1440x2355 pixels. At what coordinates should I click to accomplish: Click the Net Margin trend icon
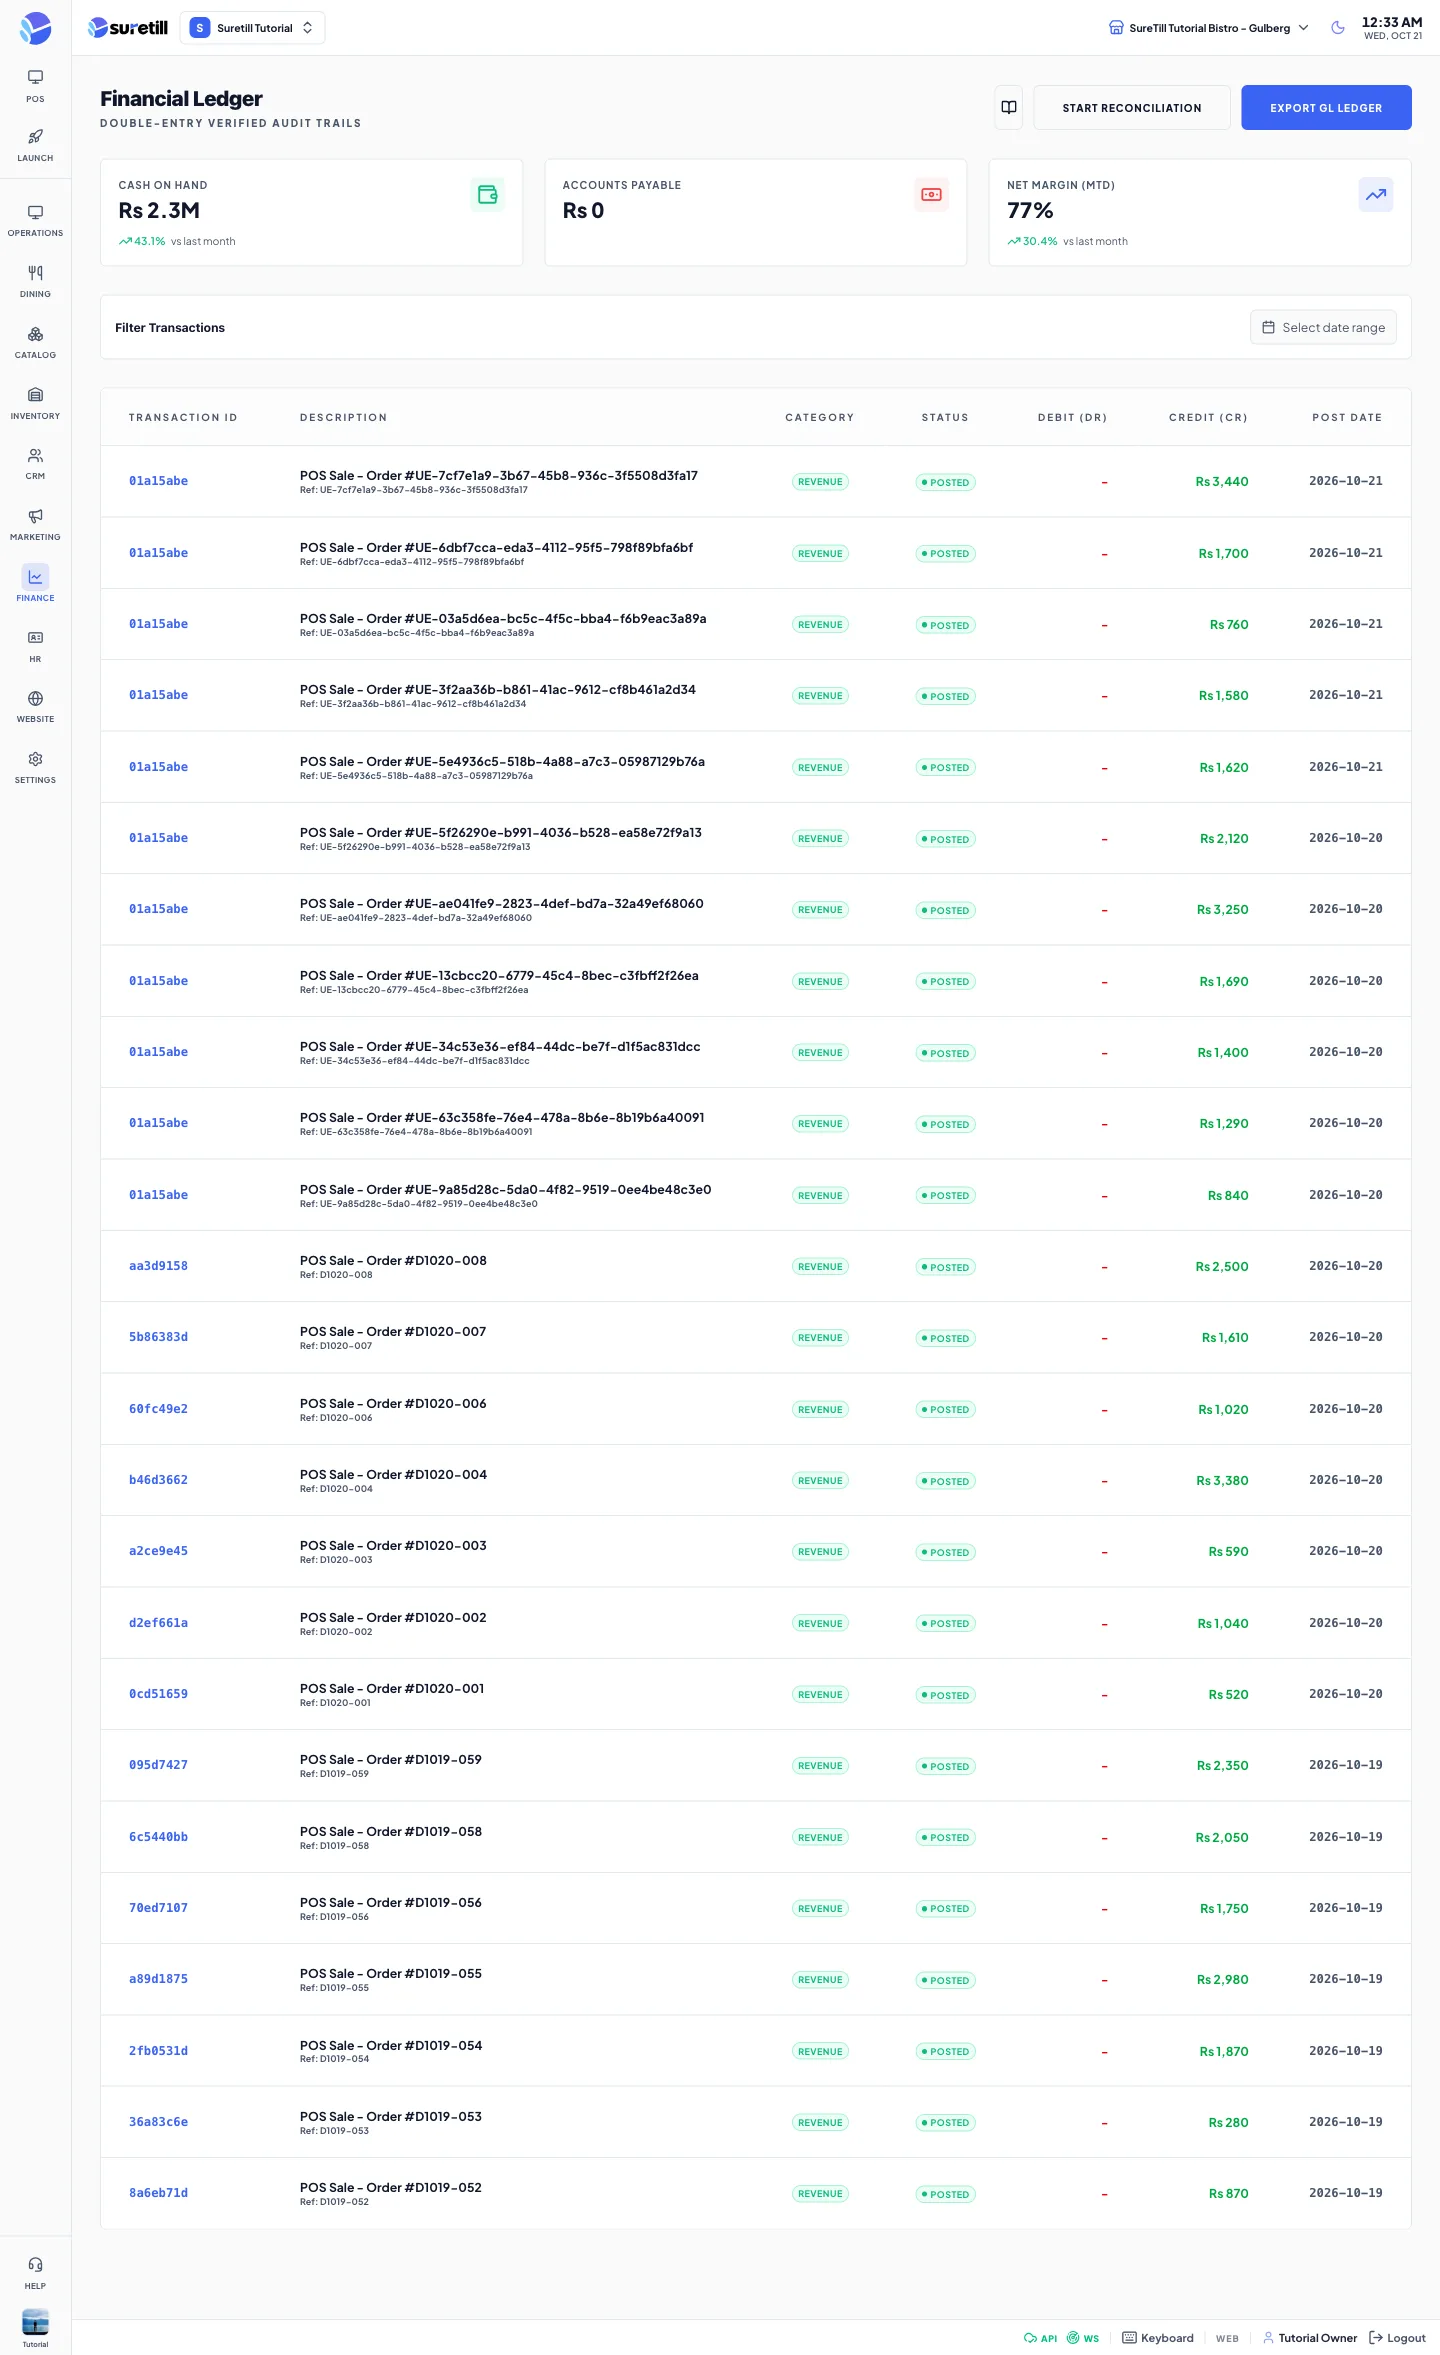(x=1376, y=195)
